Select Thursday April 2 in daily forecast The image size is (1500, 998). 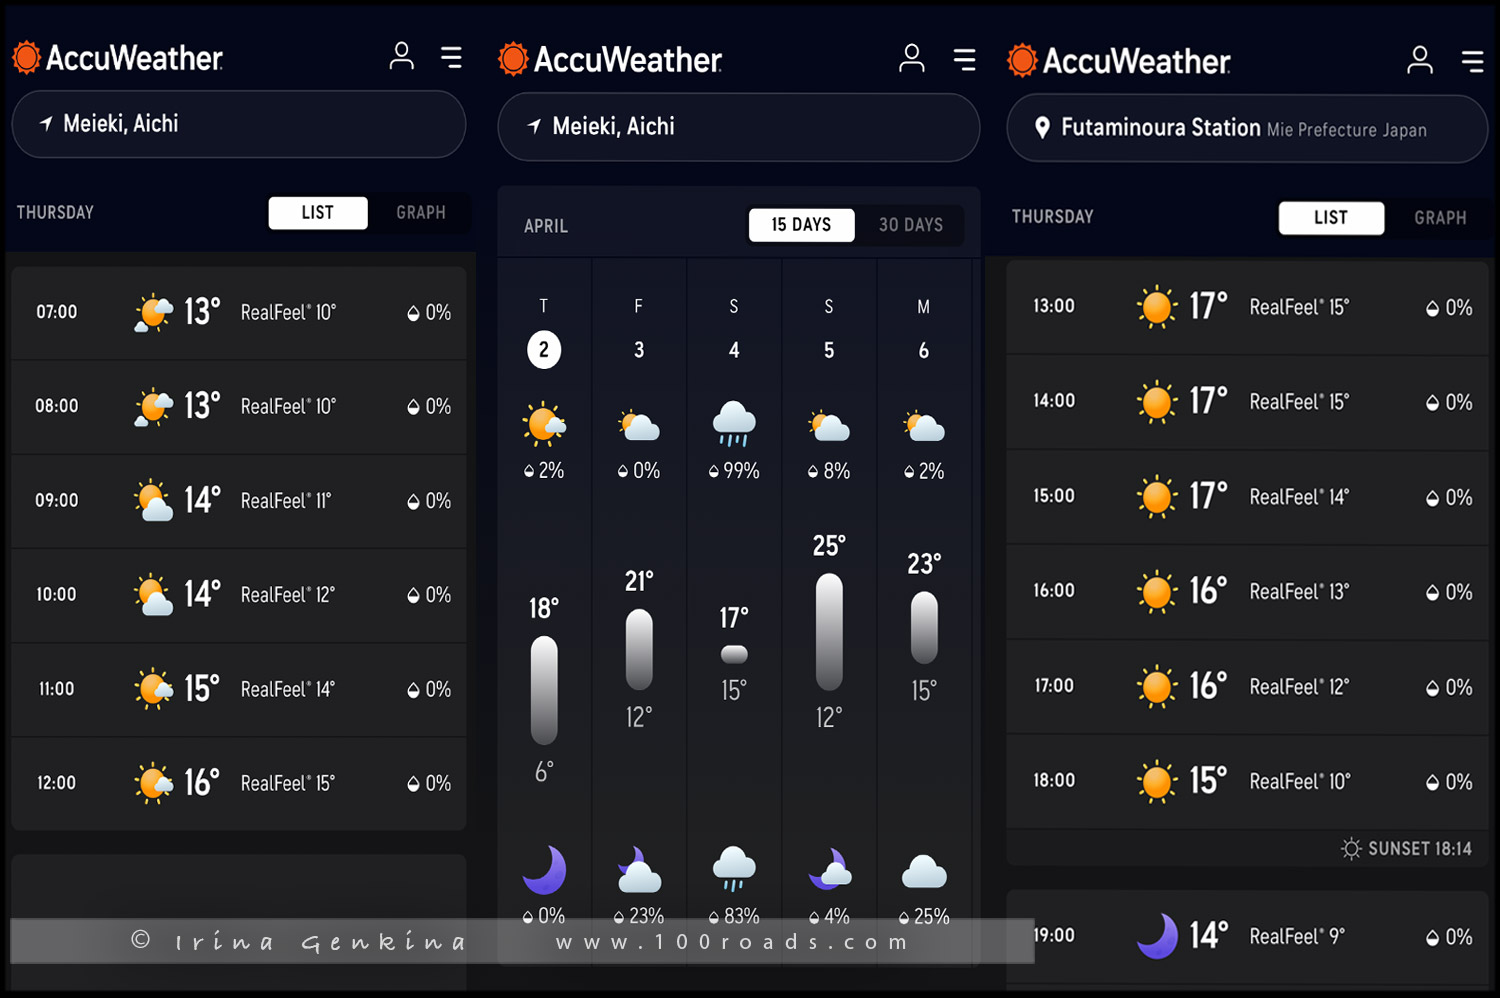(x=544, y=350)
